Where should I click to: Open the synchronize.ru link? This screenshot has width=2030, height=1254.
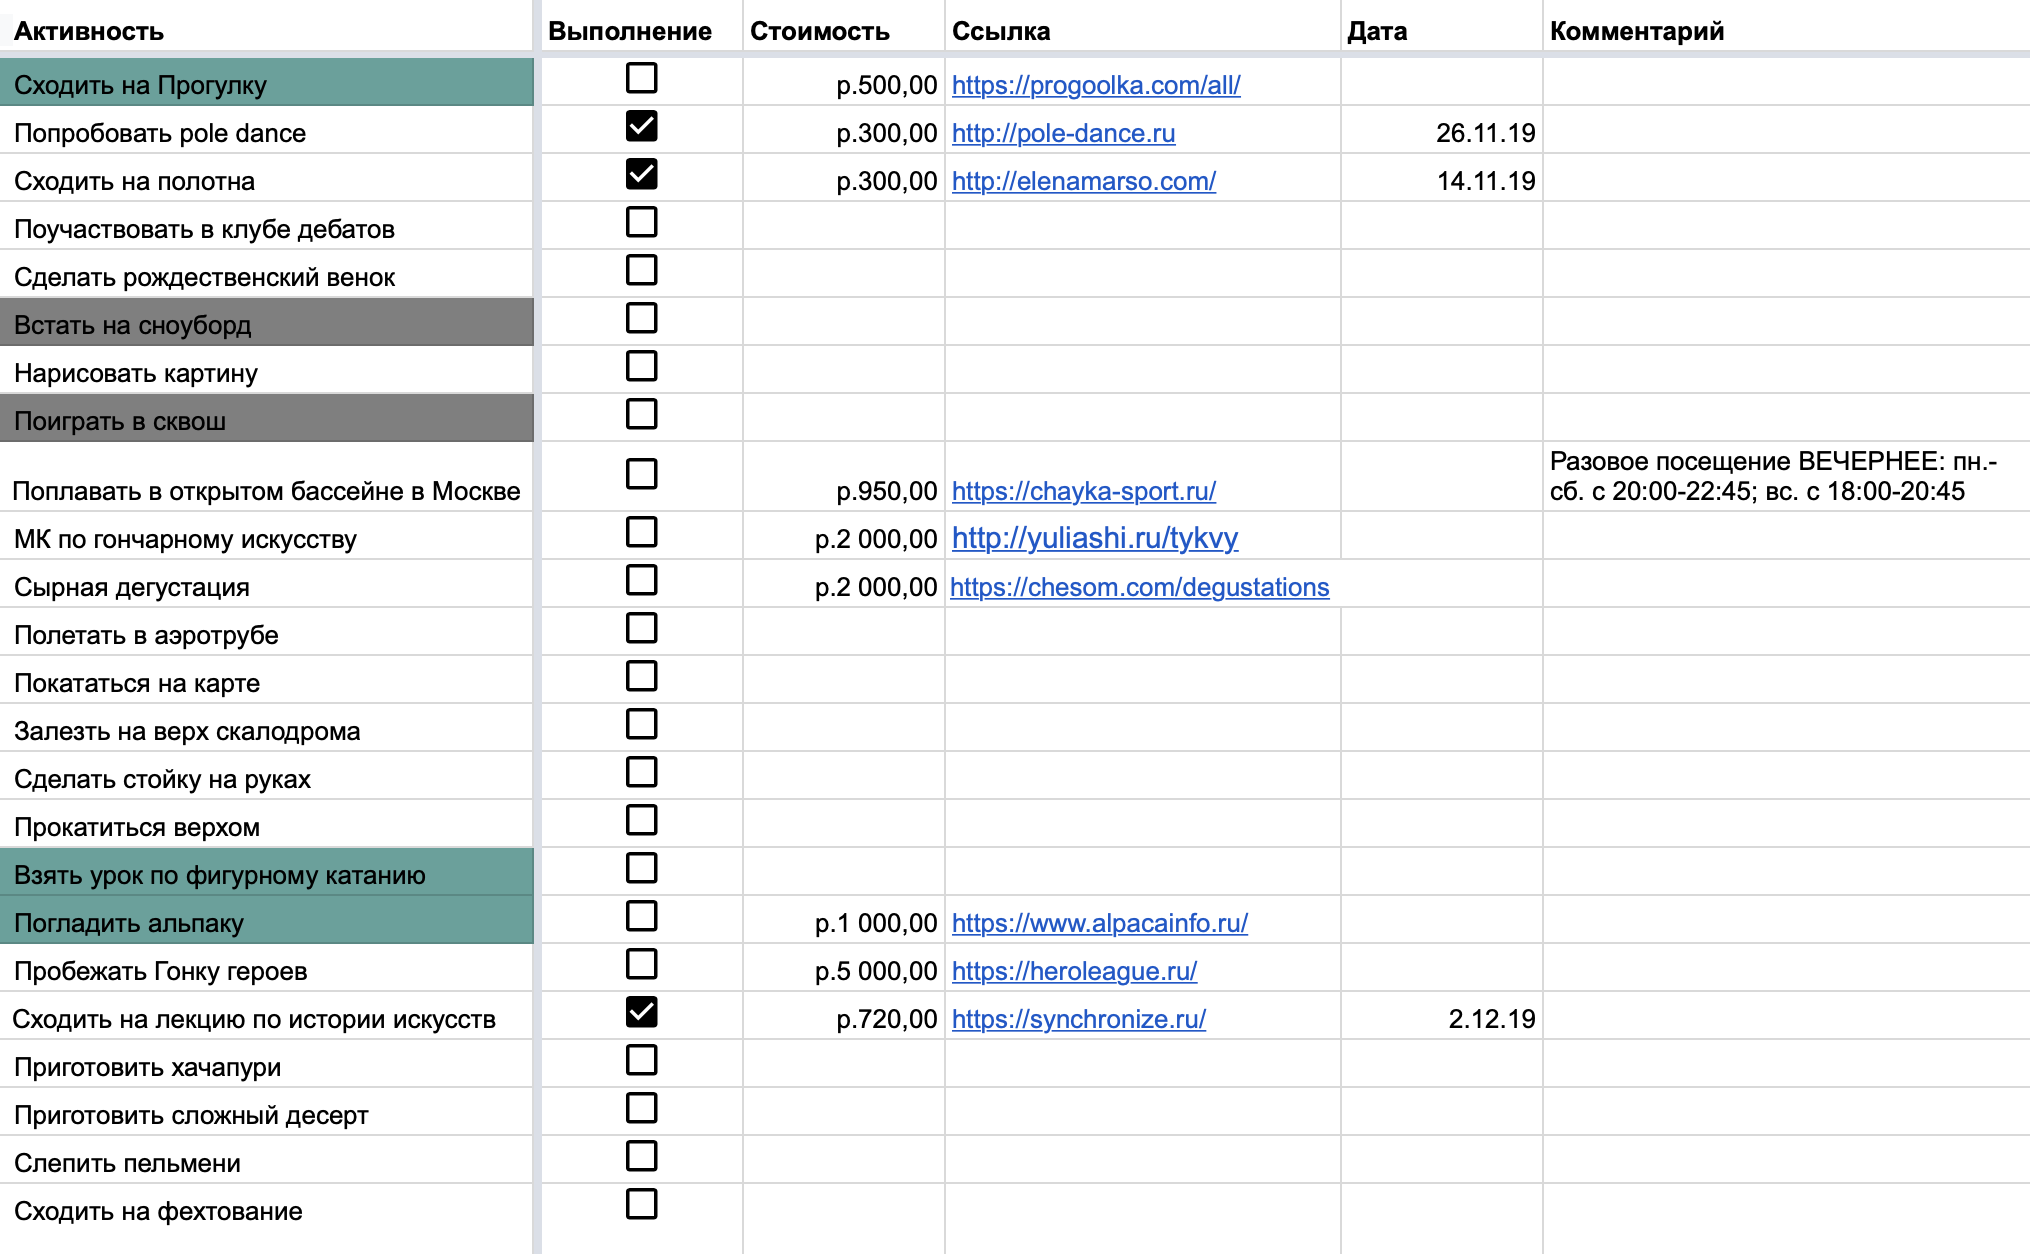[x=1079, y=1019]
